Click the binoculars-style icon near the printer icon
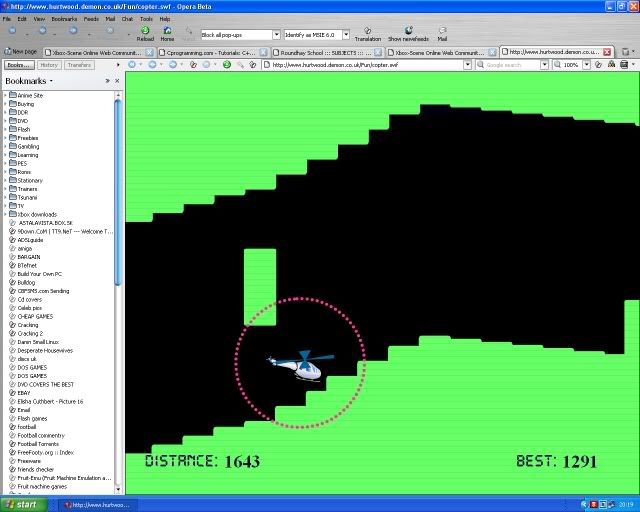This screenshot has height=512, width=640. click(x=611, y=65)
